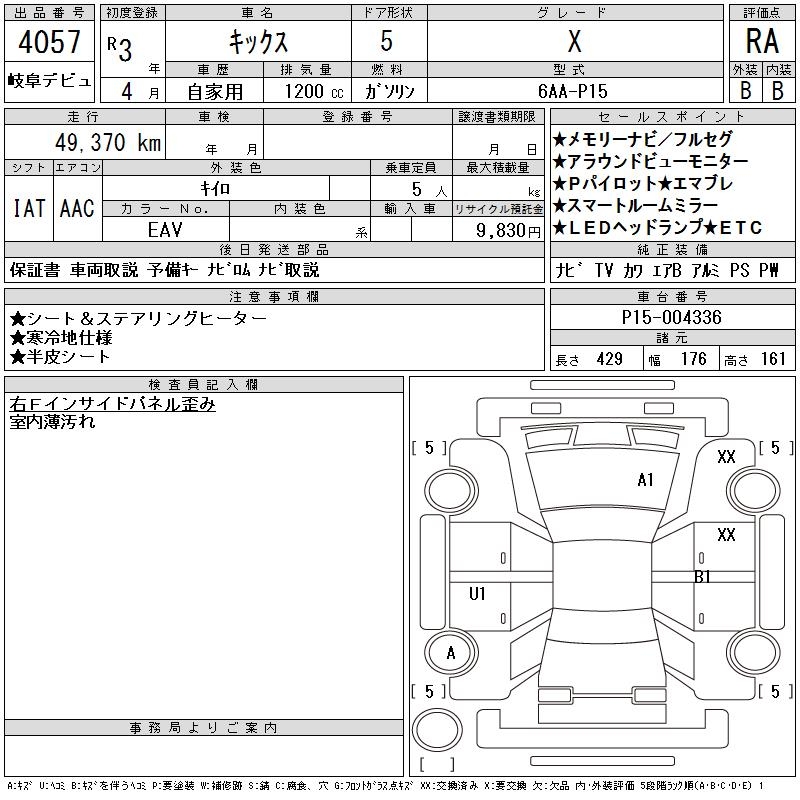Click the 事務局よりご案内 header
800x800 pixels.
(204, 728)
